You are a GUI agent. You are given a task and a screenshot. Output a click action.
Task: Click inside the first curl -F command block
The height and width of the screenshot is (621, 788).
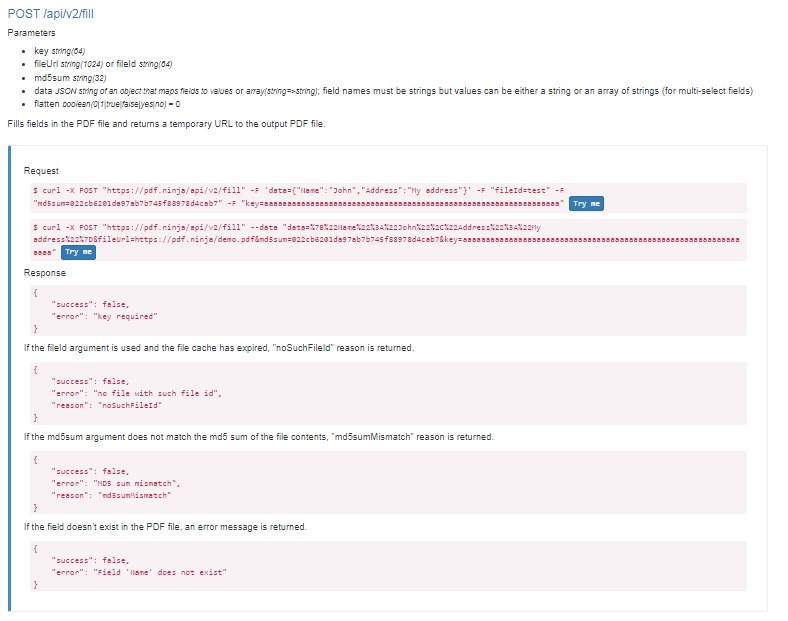(388, 197)
